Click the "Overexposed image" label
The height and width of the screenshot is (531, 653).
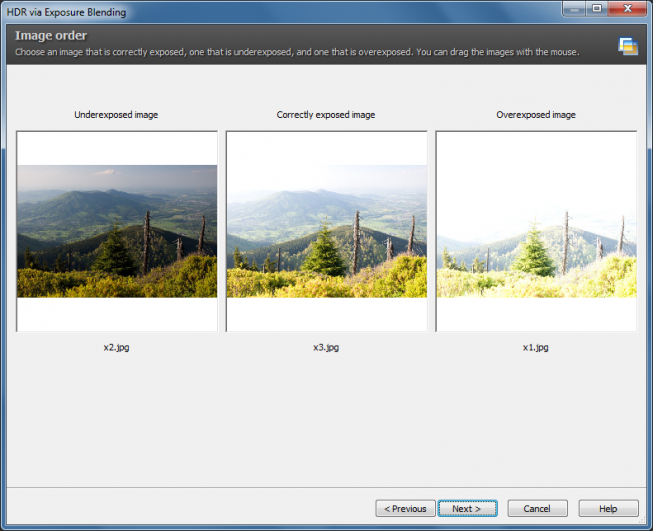pyautogui.click(x=536, y=115)
